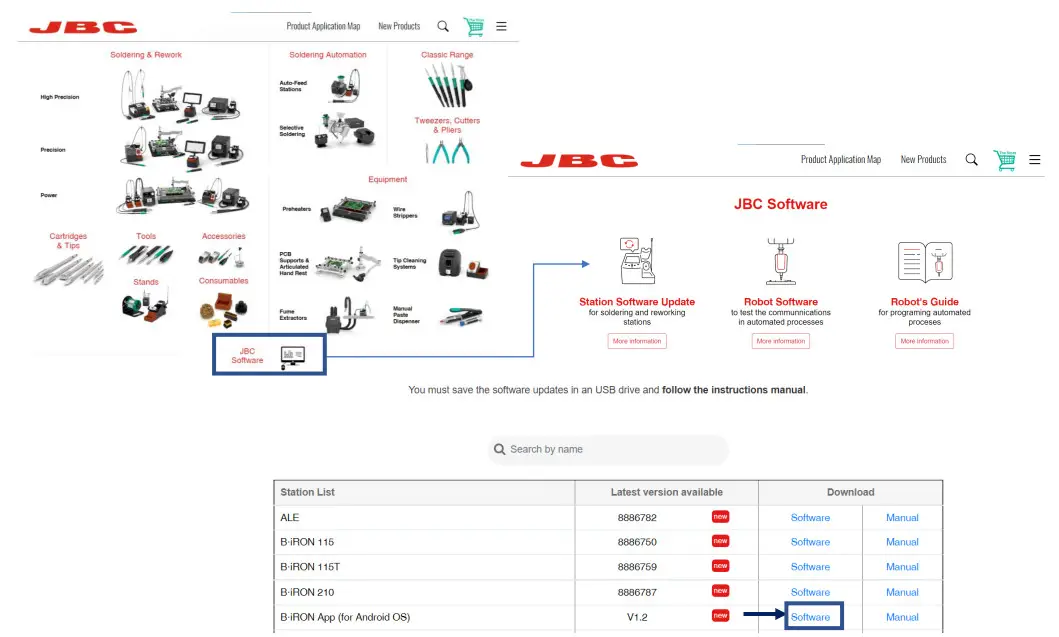Click the Robot Software syringe icon
The width and height of the screenshot is (1059, 637).
point(780,262)
